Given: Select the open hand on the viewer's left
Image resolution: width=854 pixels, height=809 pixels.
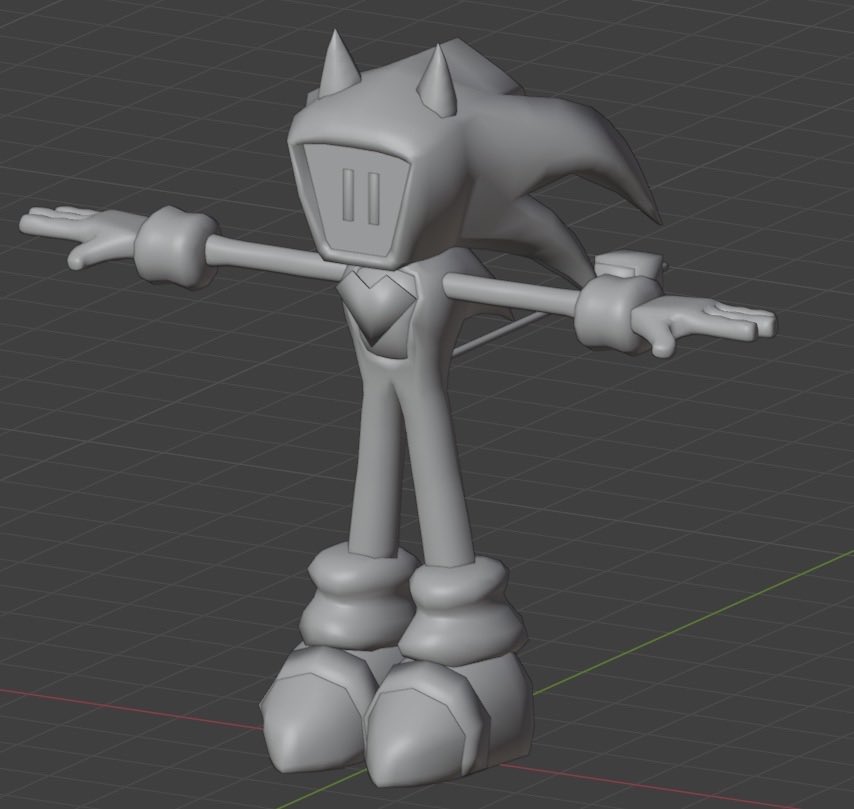Looking at the screenshot, I should (x=81, y=235).
